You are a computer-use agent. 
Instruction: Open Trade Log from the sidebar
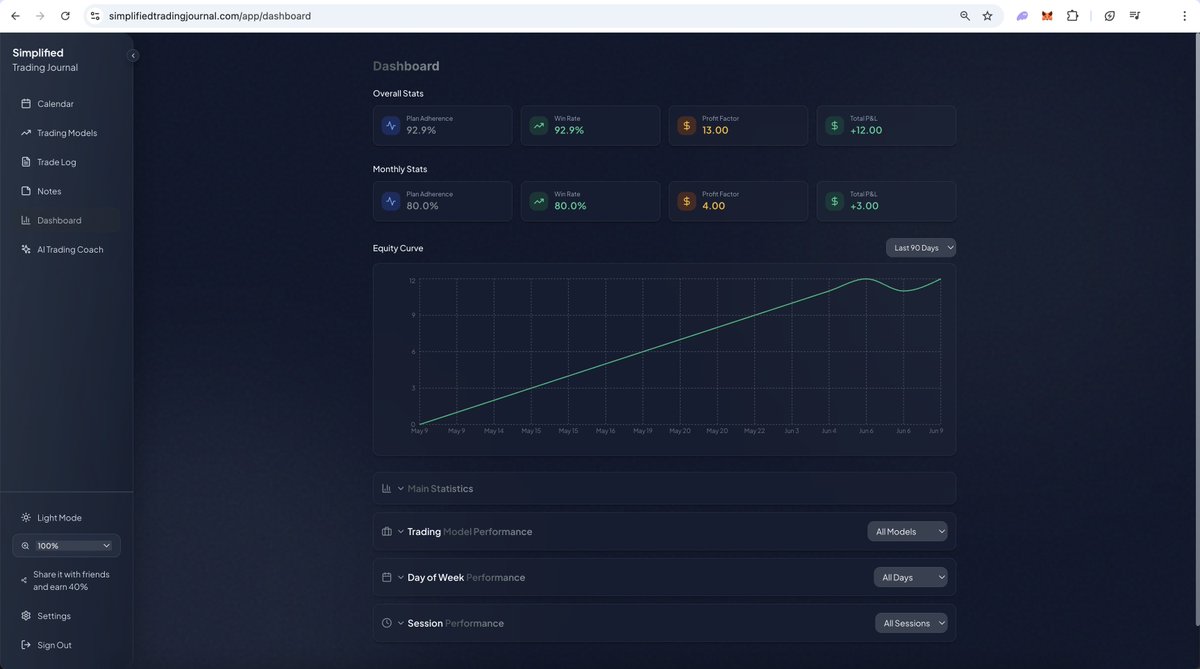click(66, 162)
